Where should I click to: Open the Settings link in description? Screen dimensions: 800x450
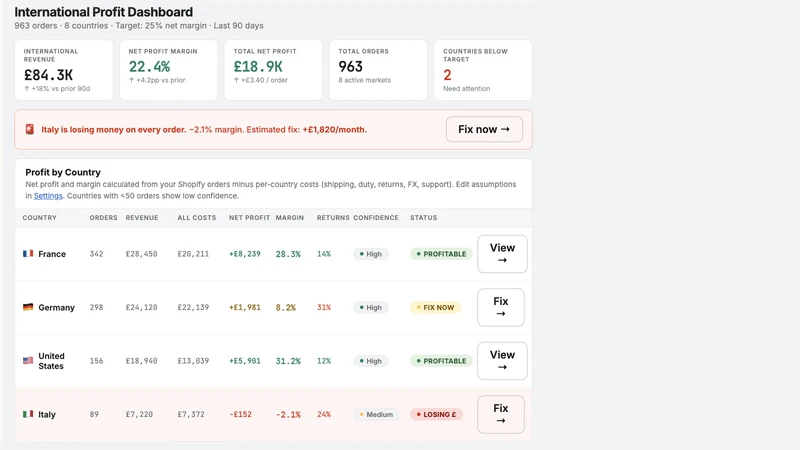coord(48,196)
